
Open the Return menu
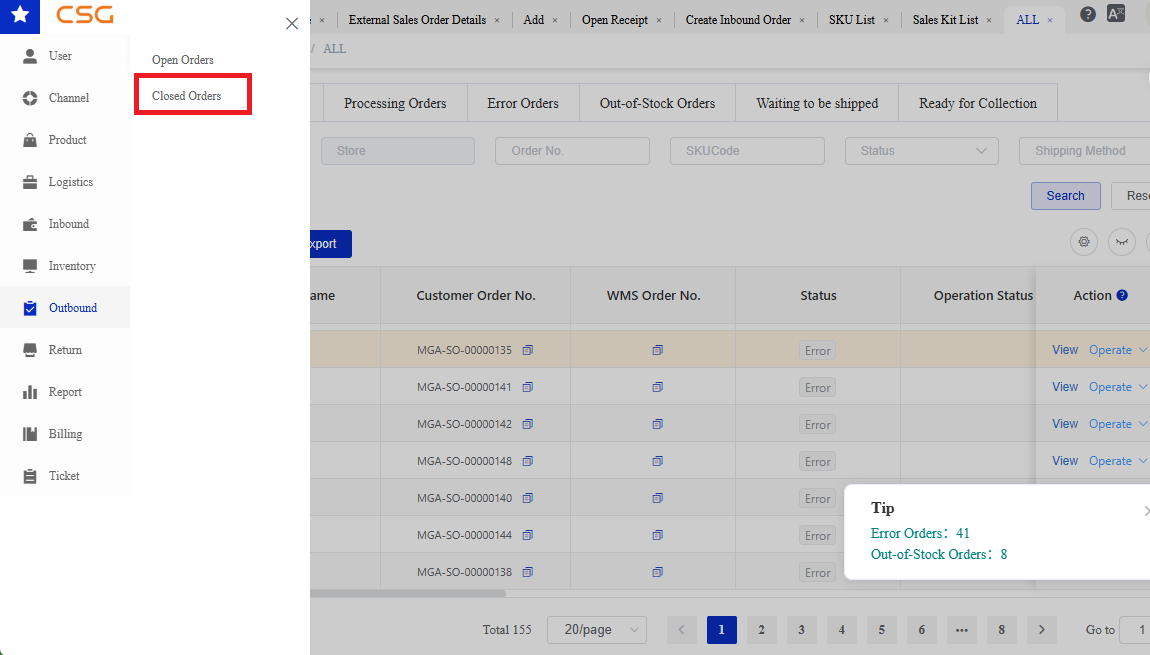[65, 350]
